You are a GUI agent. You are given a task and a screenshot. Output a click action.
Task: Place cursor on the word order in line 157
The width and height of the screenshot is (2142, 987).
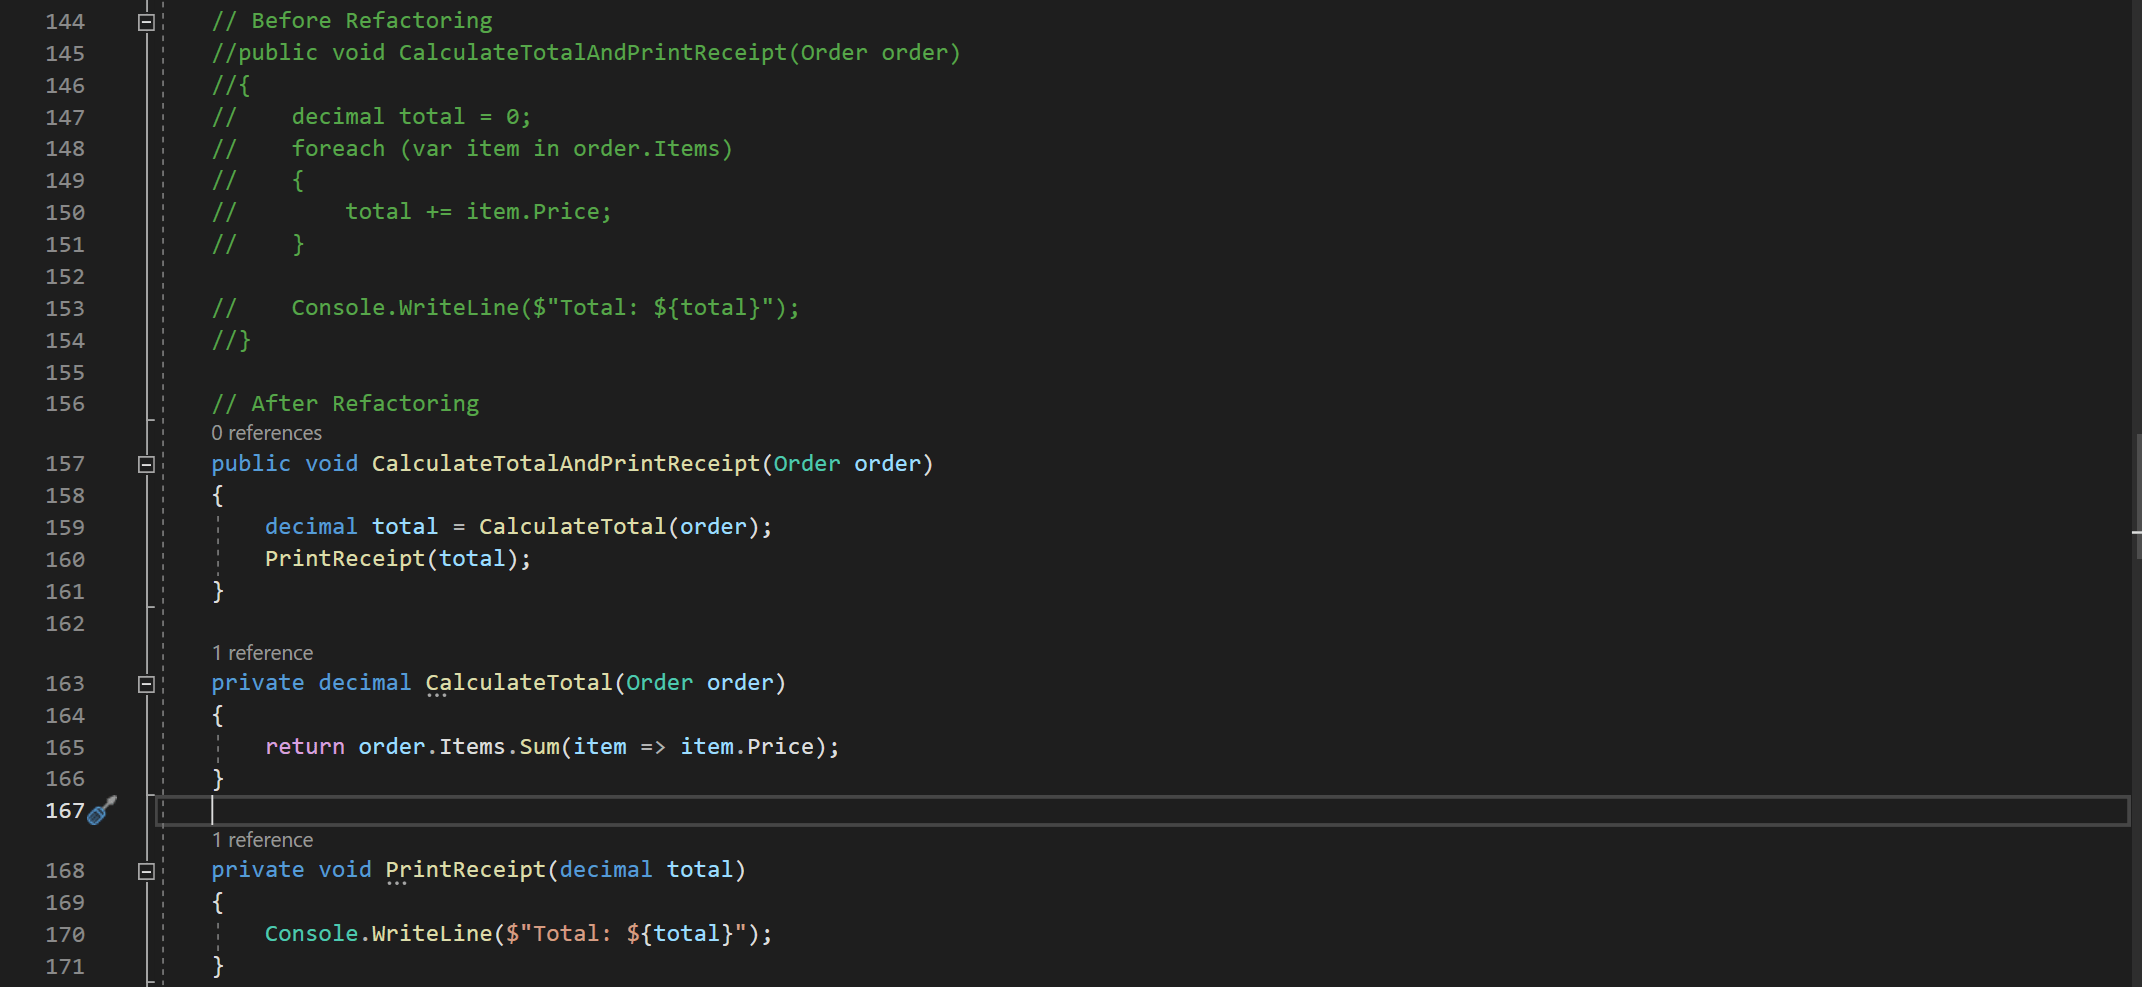coord(888,463)
